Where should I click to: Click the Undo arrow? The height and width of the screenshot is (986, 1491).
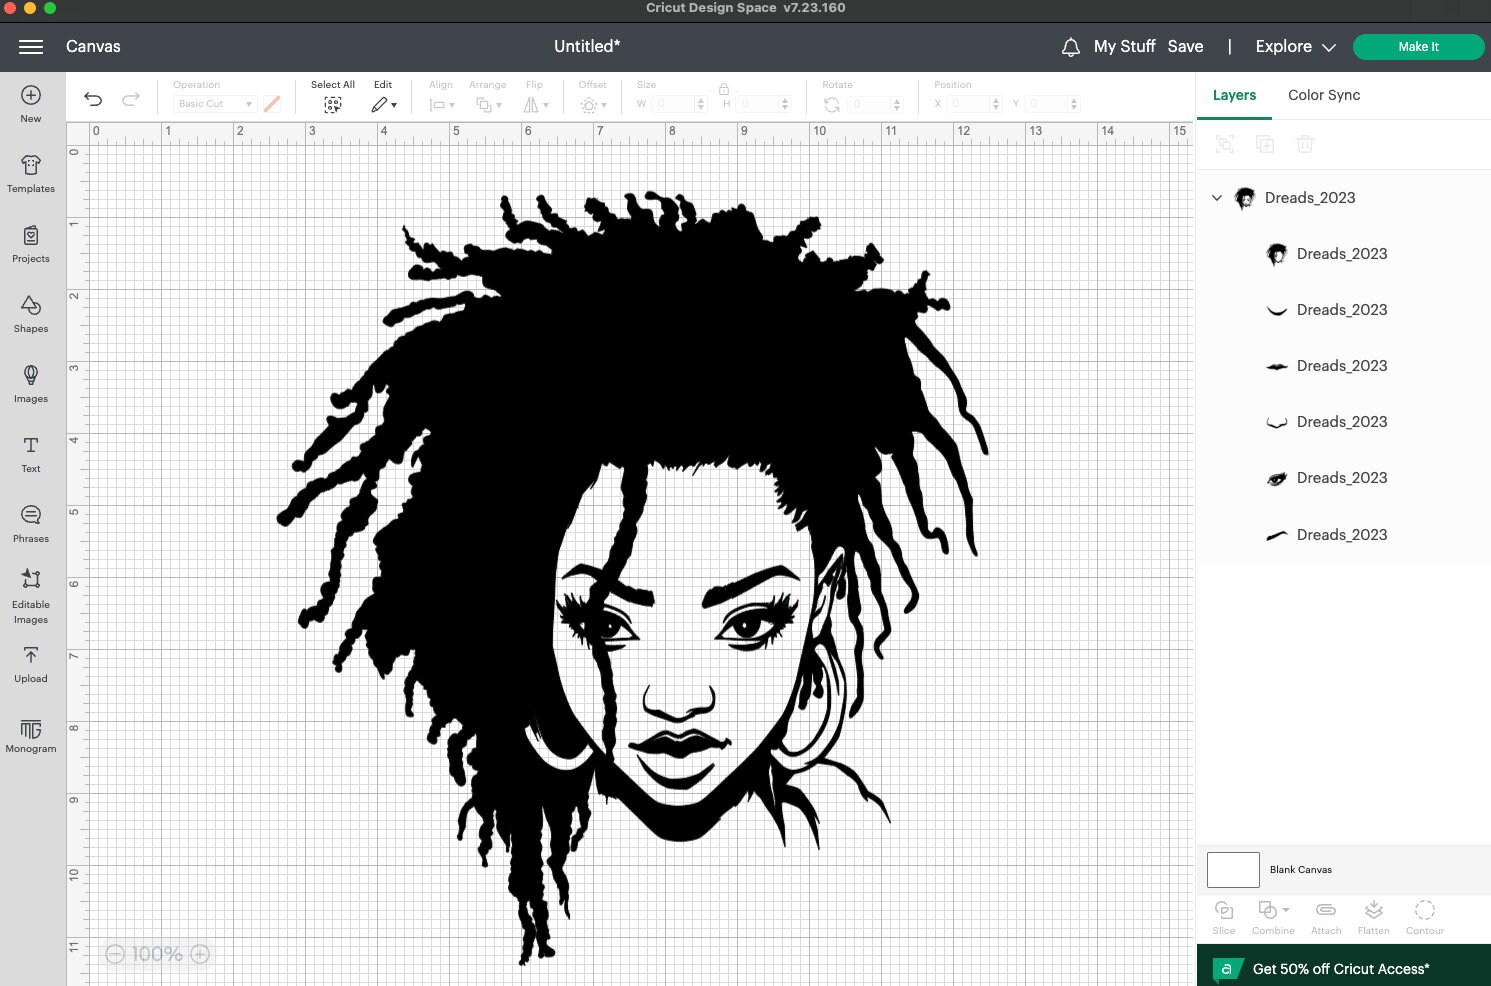93,99
